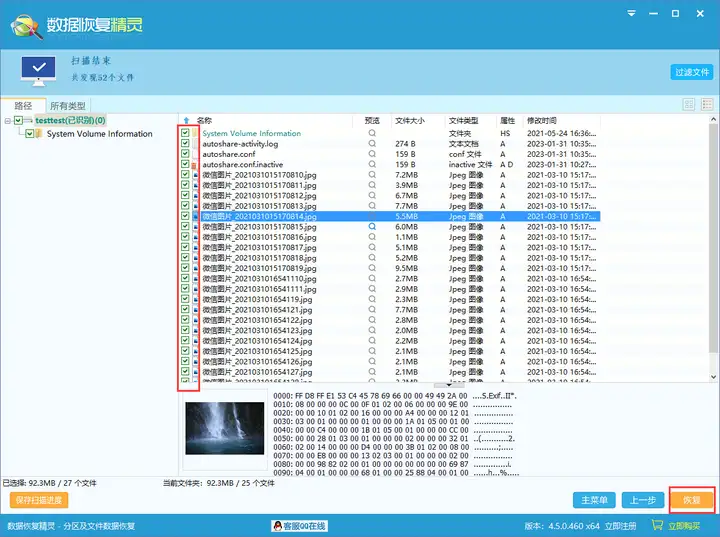Toggle checkbox for 微信图片_20210310154121.jpg
Image resolution: width=720 pixels, height=537 pixels.
pyautogui.click(x=185, y=309)
